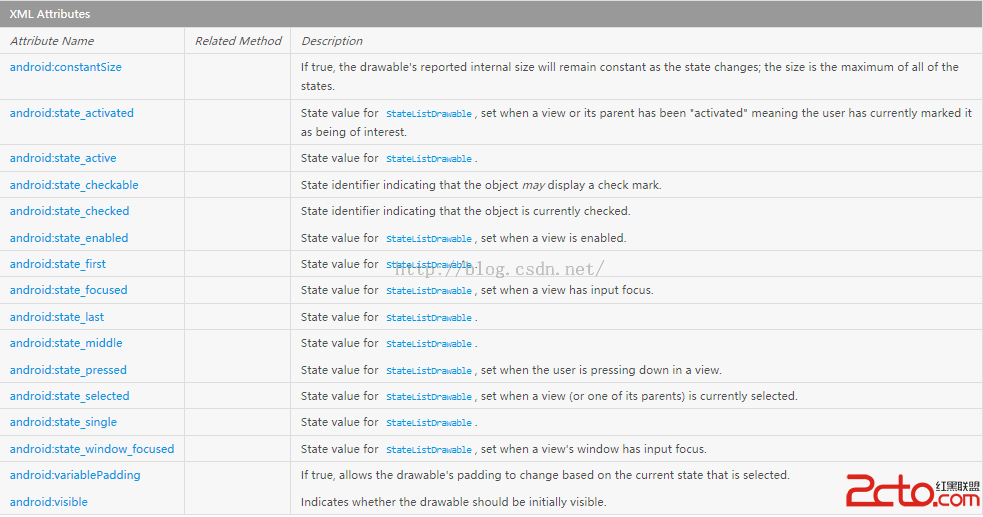Click the android:state_checked attribute
The width and height of the screenshot is (983, 517).
coord(70,211)
